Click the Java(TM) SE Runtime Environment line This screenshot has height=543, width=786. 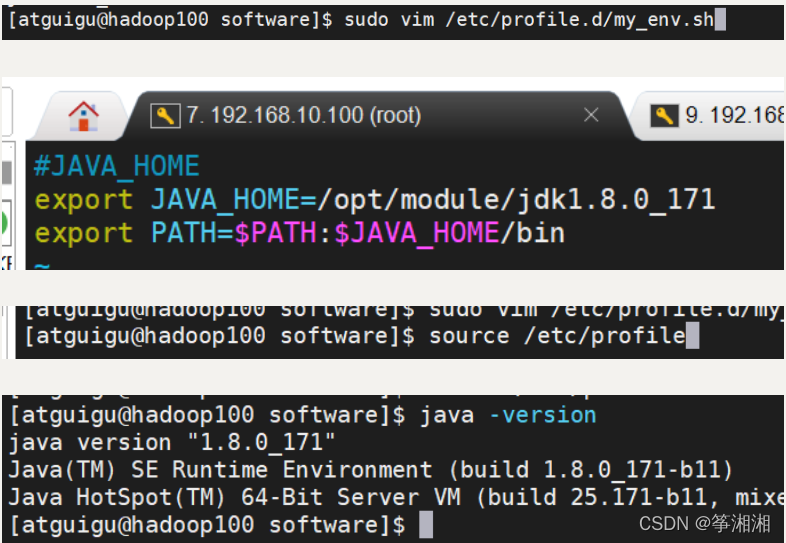371,470
